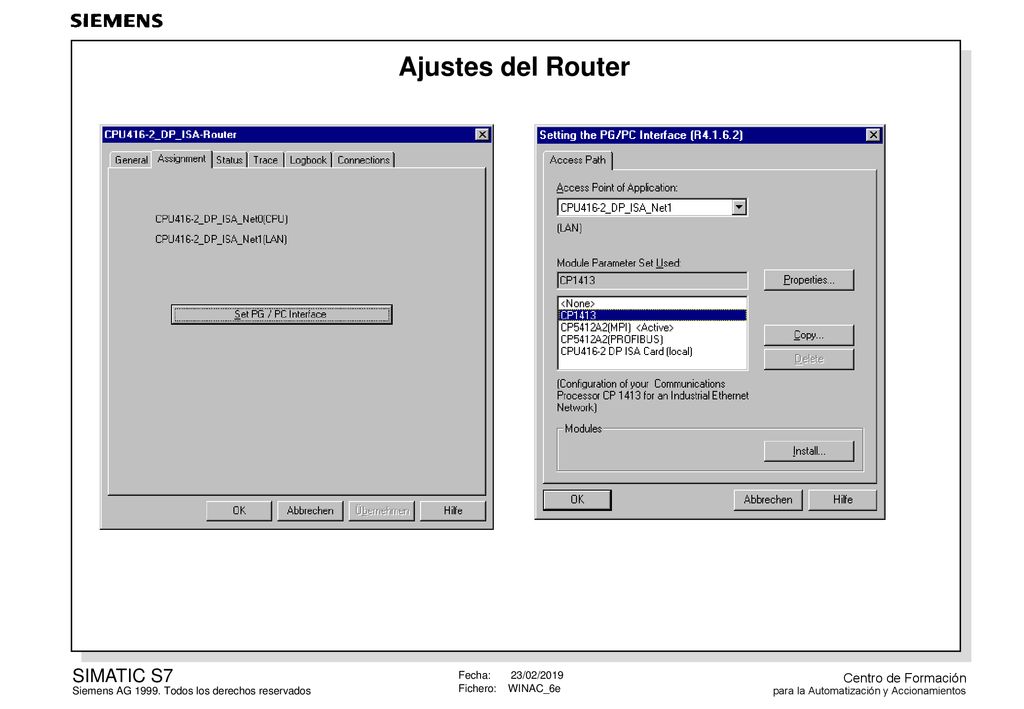Image resolution: width=1024 pixels, height=709 pixels.
Task: Go to the Connections tab
Action: pyautogui.click(x=363, y=160)
